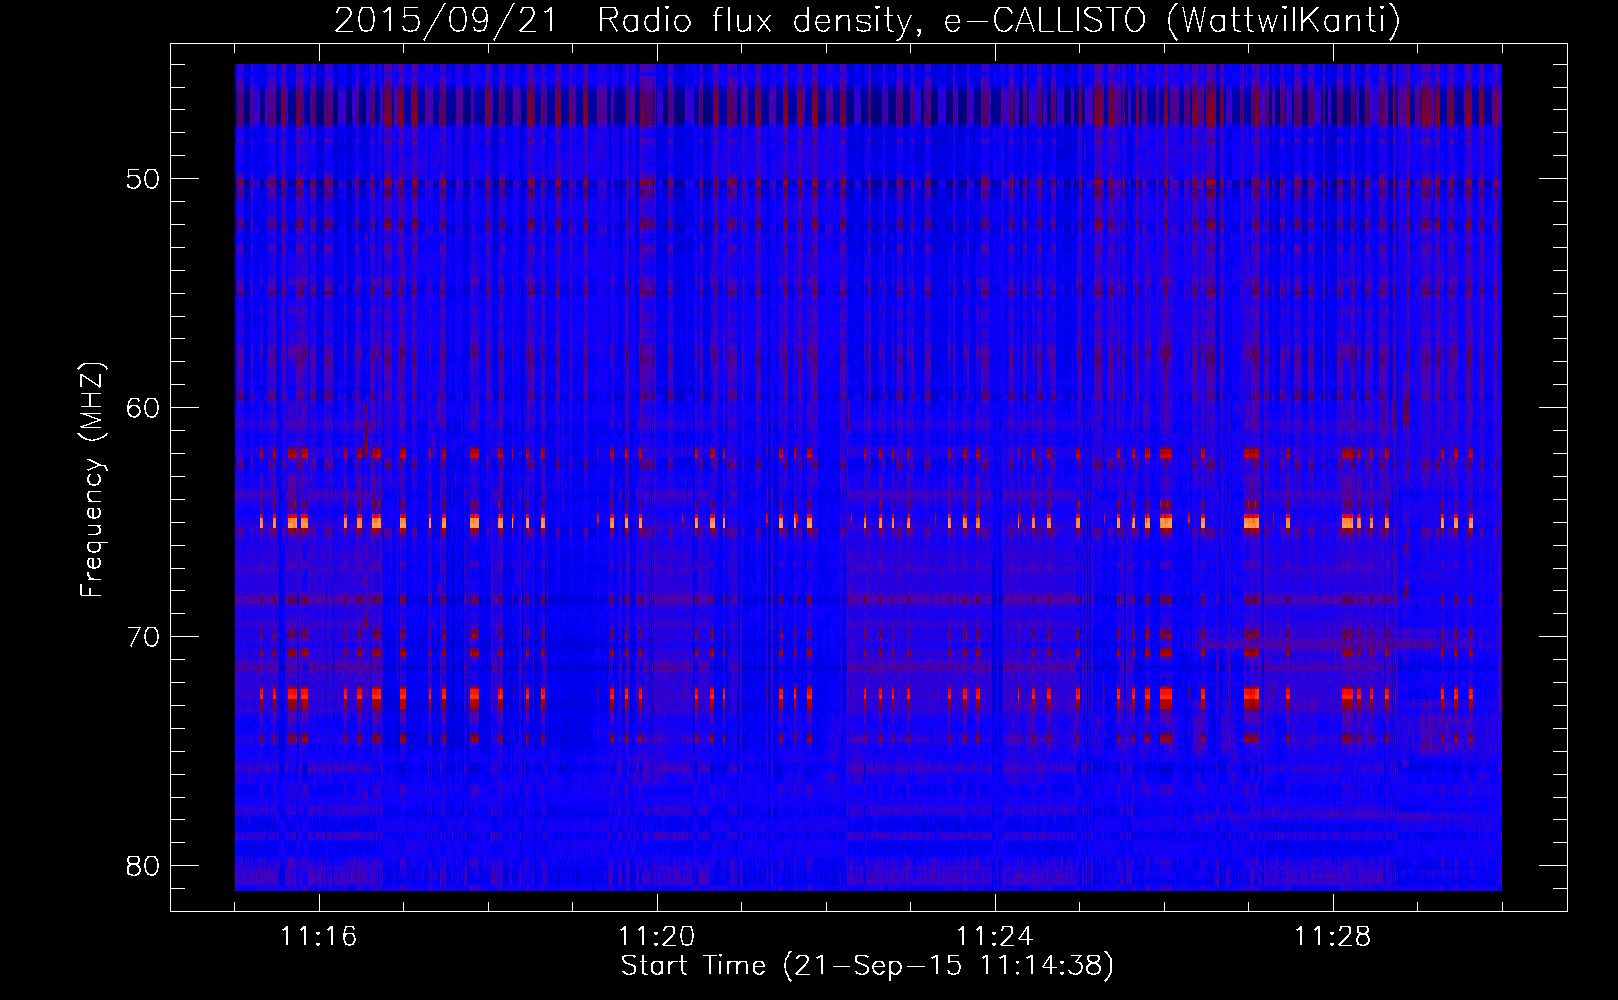Click the 11:28 time tick label

pyautogui.click(x=1333, y=937)
